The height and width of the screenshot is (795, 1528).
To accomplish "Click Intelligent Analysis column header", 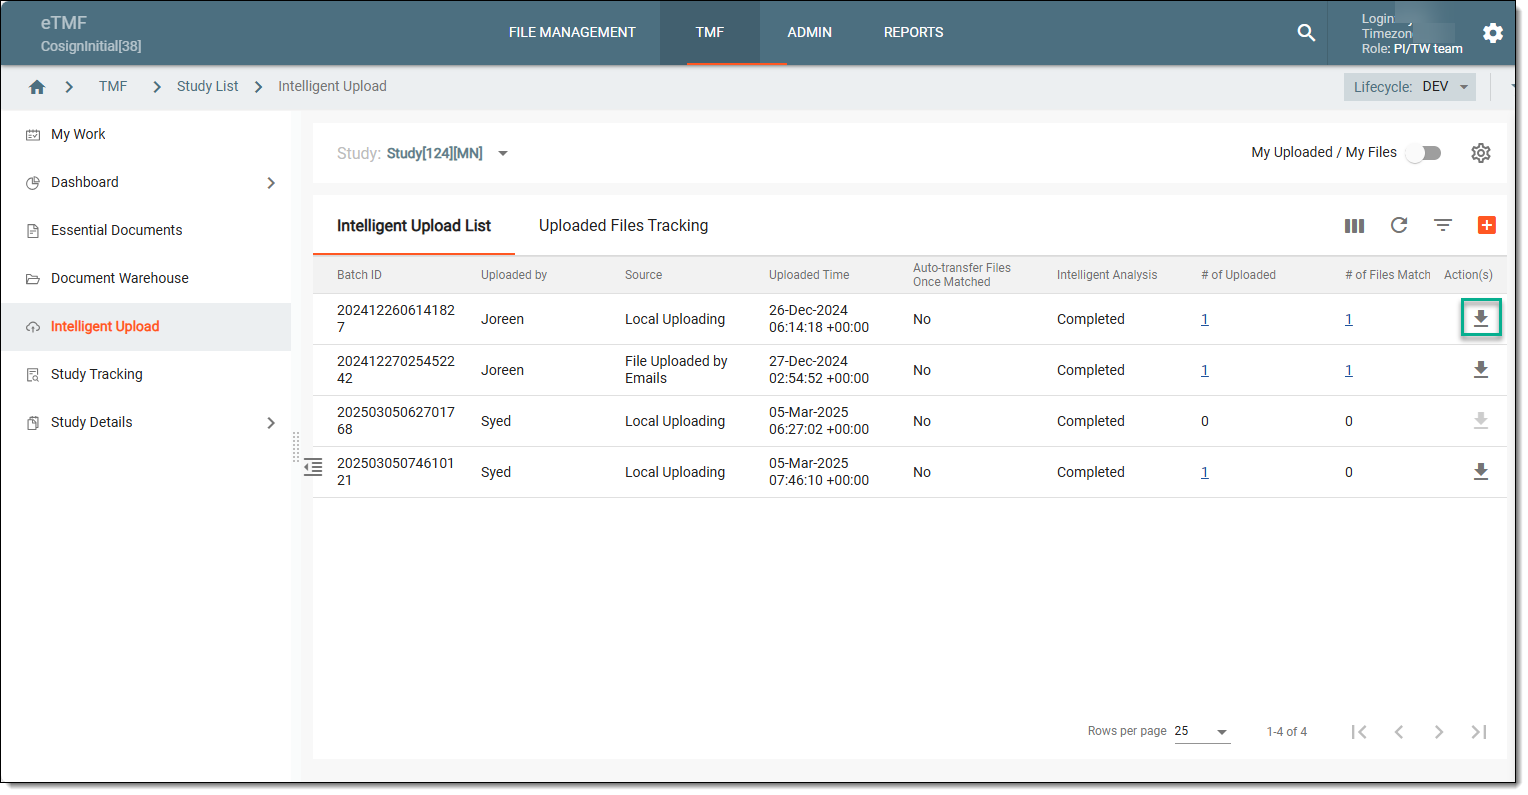I will point(1107,275).
